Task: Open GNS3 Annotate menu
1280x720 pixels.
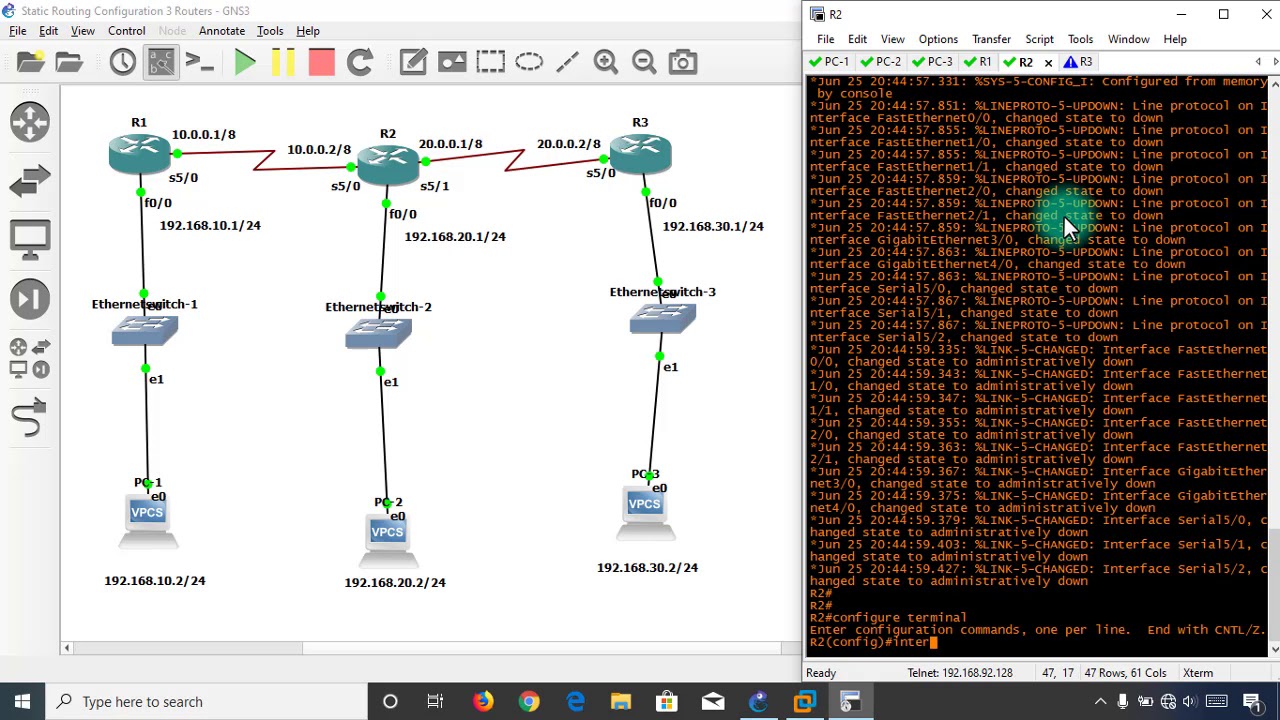Action: 221,31
